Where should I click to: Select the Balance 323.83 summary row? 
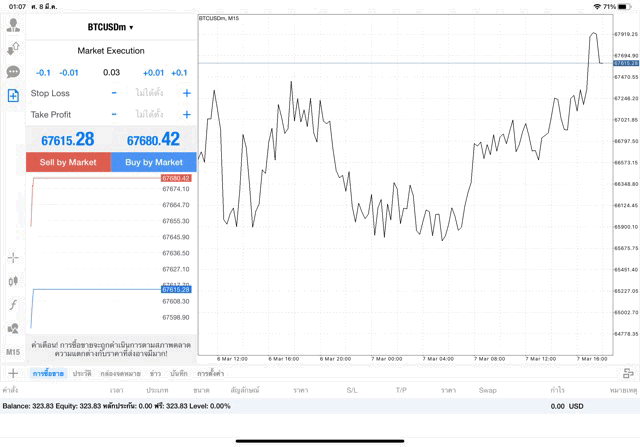pos(320,406)
